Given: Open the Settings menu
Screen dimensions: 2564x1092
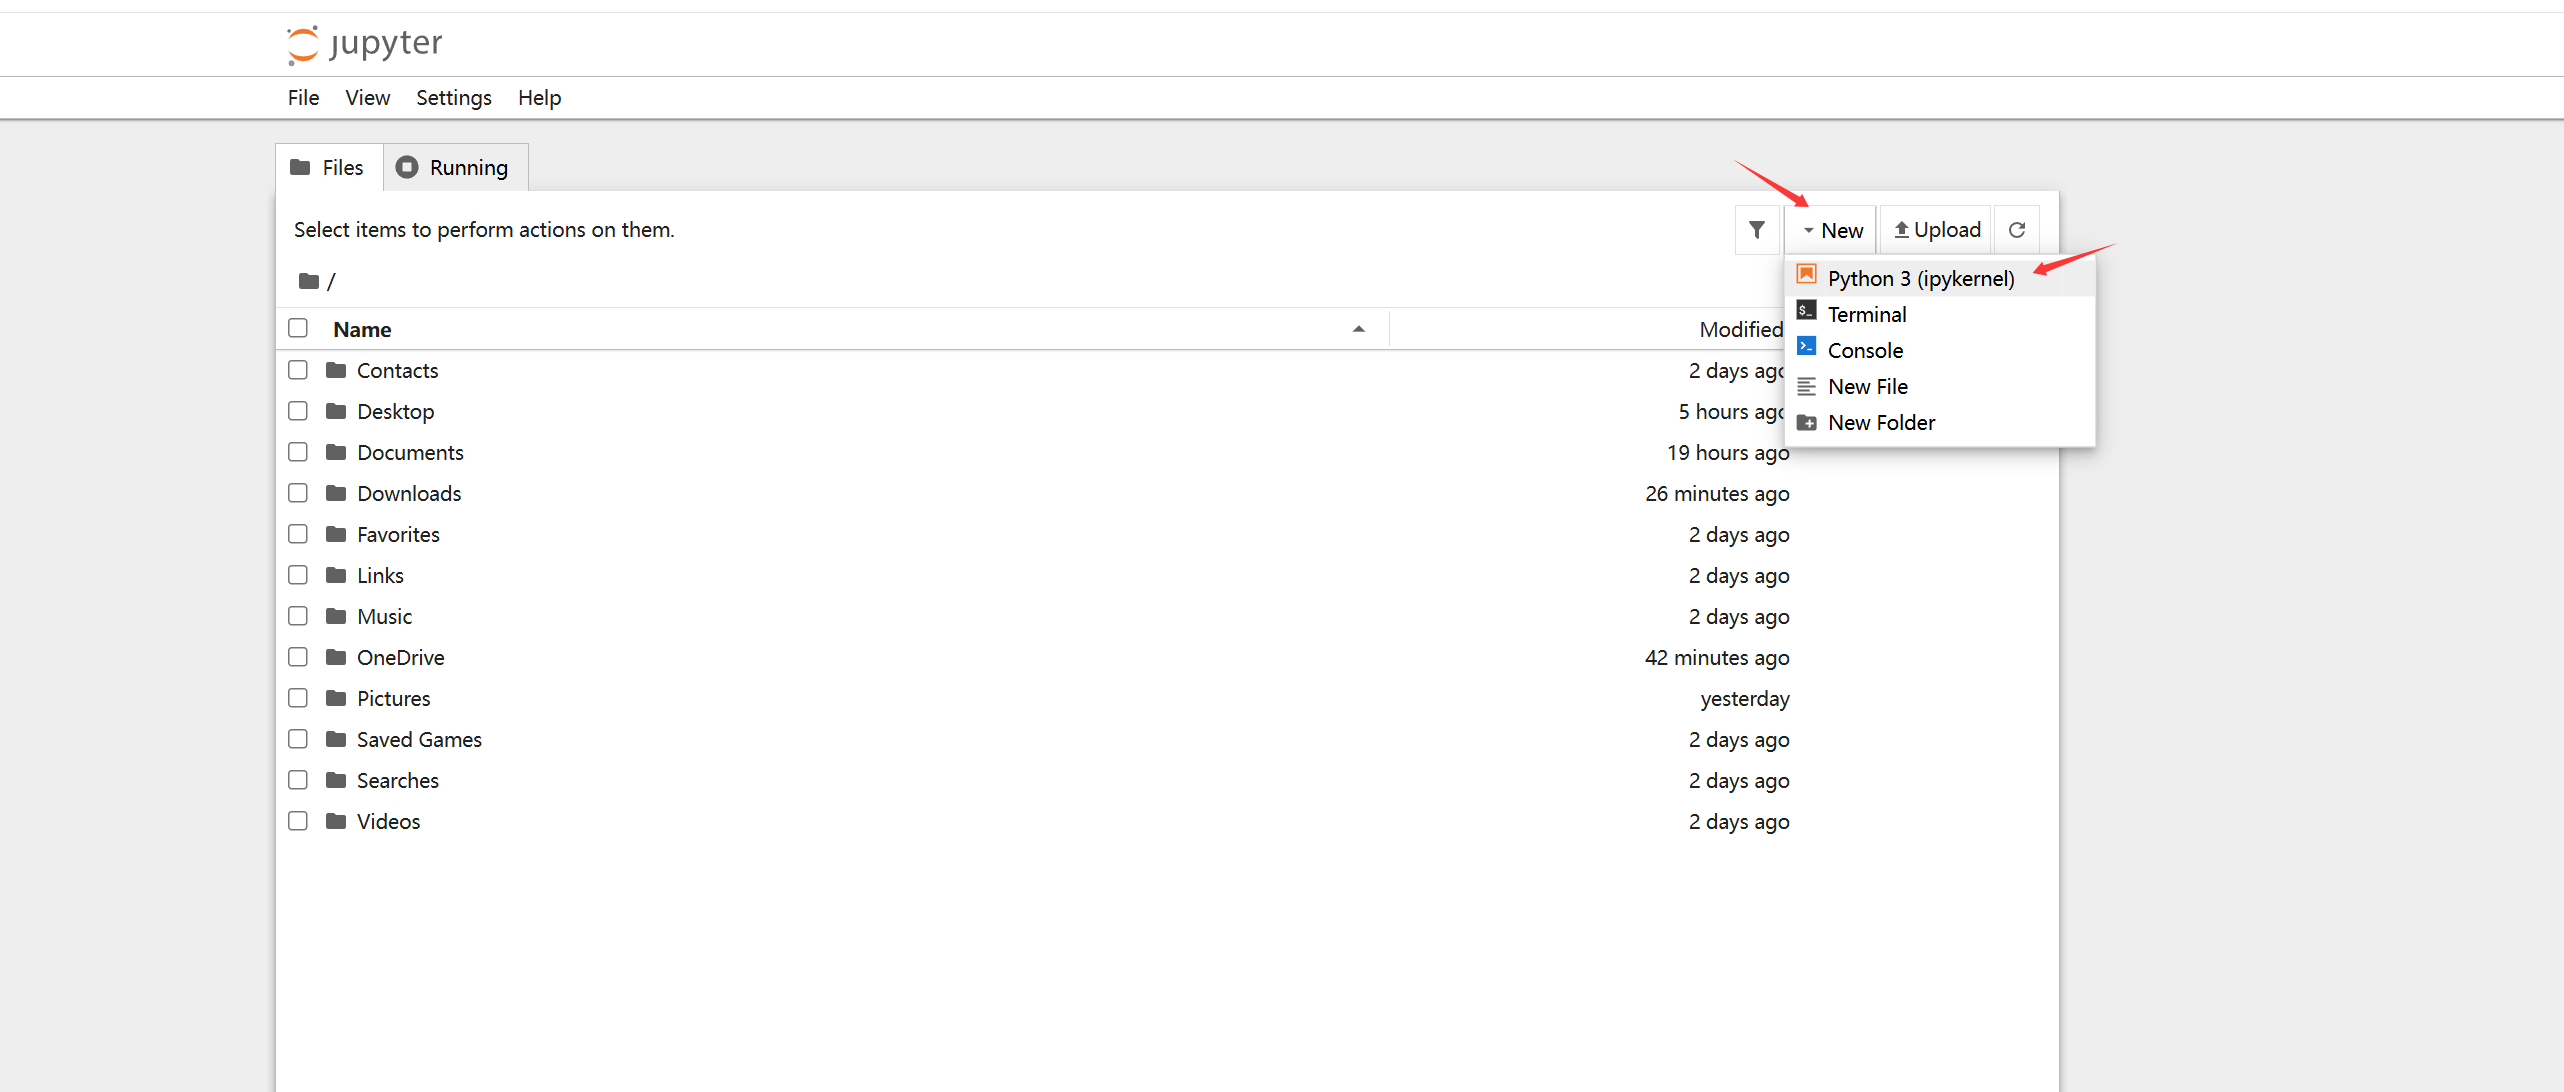Looking at the screenshot, I should tap(453, 98).
